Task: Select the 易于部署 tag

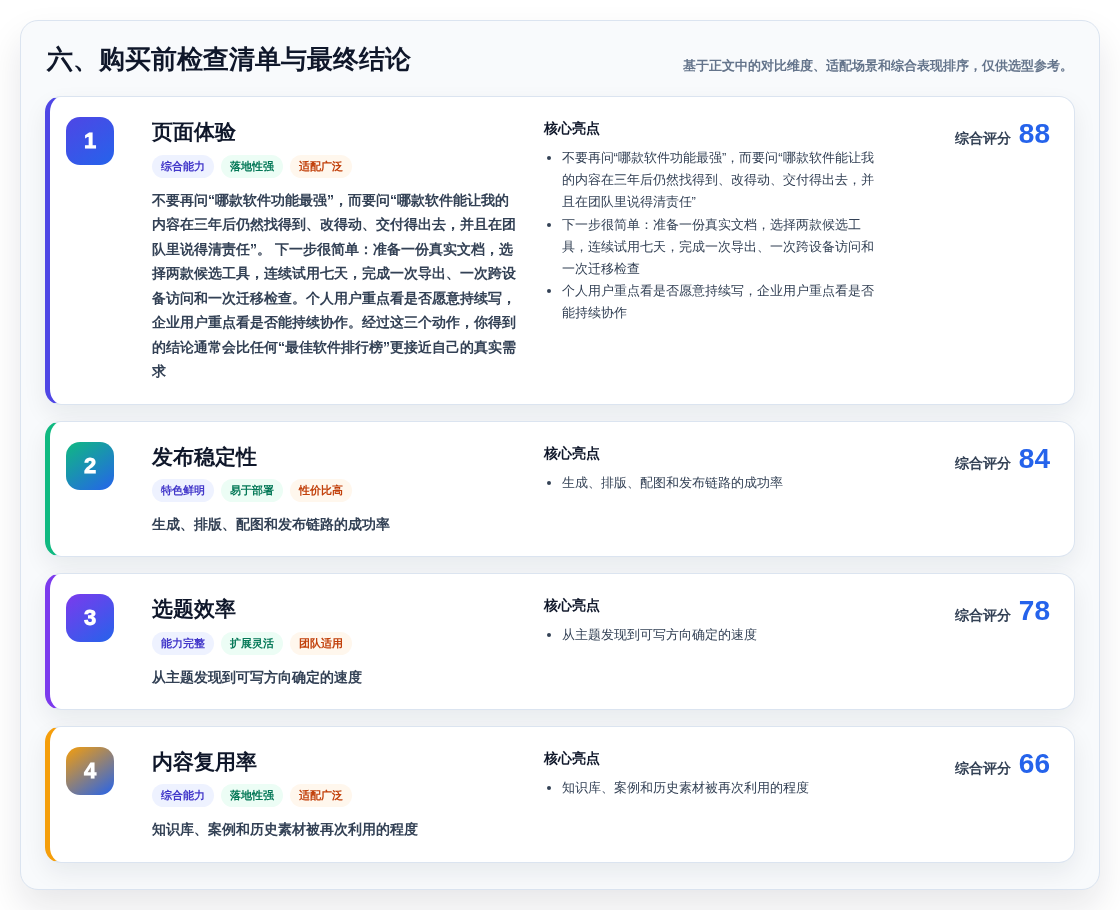Action: click(251, 491)
